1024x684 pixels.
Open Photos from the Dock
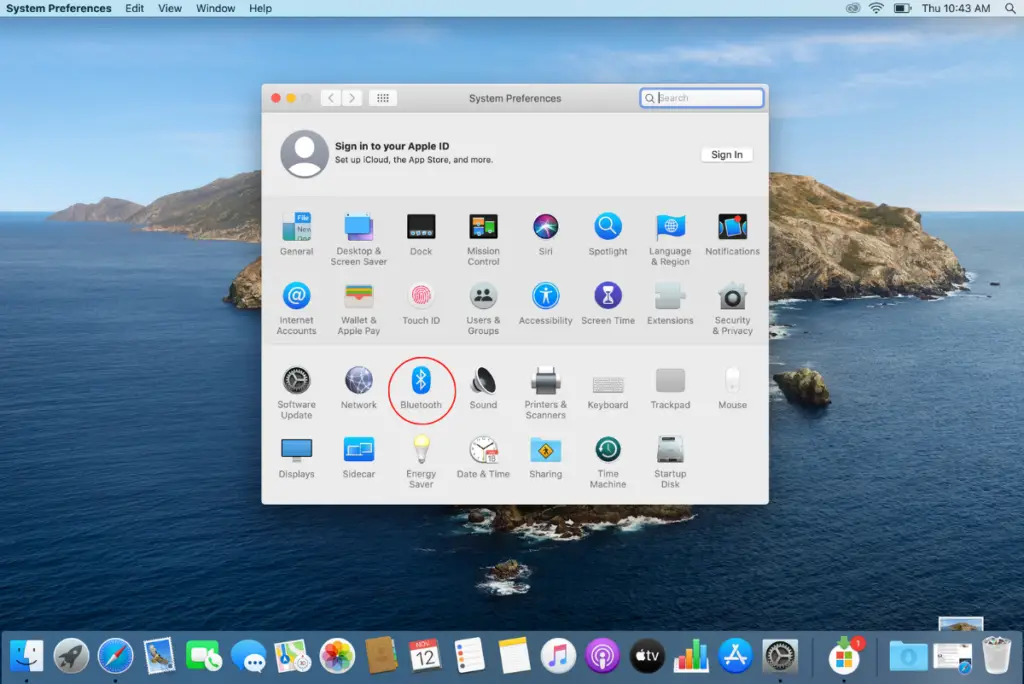tap(337, 655)
